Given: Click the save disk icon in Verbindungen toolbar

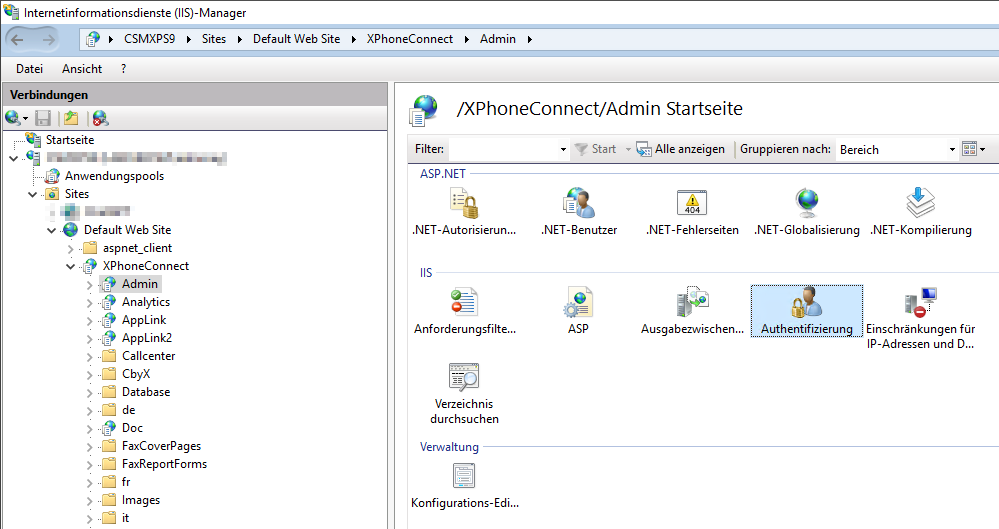Looking at the screenshot, I should tap(43, 118).
